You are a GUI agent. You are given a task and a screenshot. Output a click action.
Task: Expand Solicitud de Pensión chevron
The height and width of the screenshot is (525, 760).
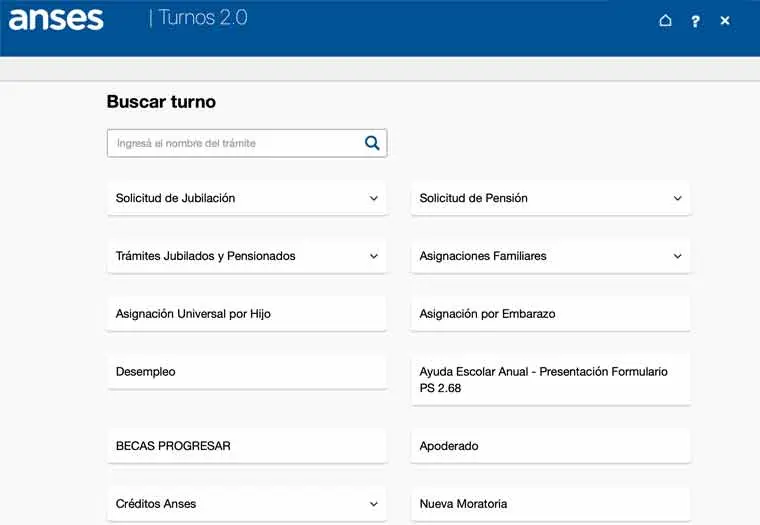pyautogui.click(x=678, y=198)
